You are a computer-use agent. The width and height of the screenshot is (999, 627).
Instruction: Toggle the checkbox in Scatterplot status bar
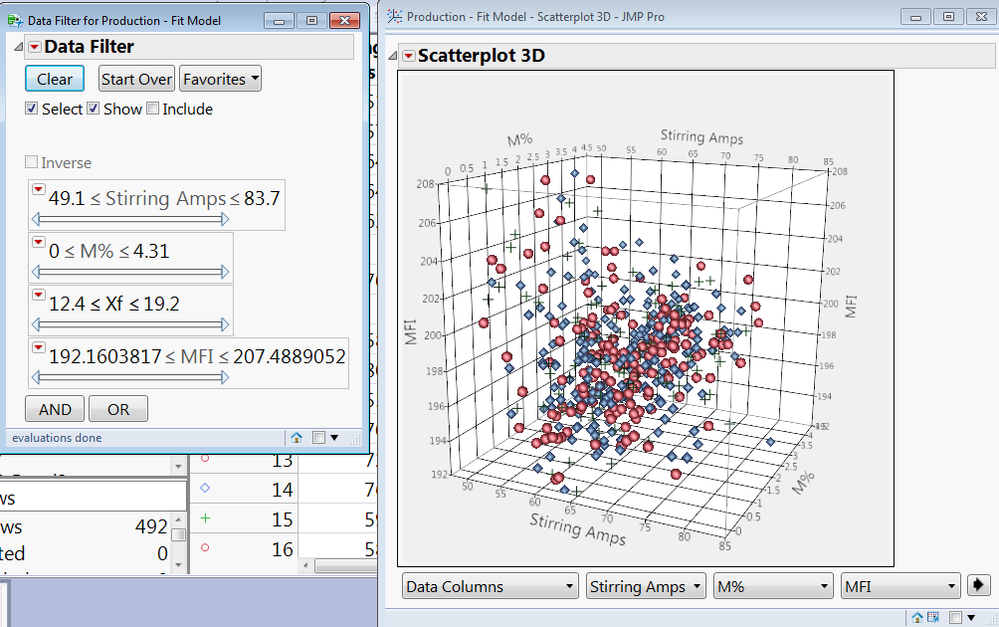point(955,617)
